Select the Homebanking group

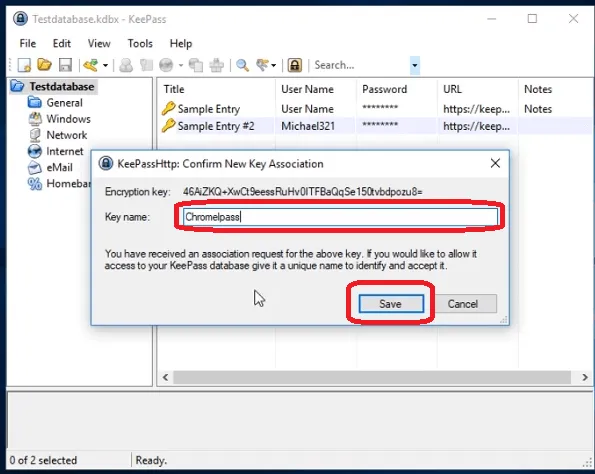pyautogui.click(x=68, y=184)
